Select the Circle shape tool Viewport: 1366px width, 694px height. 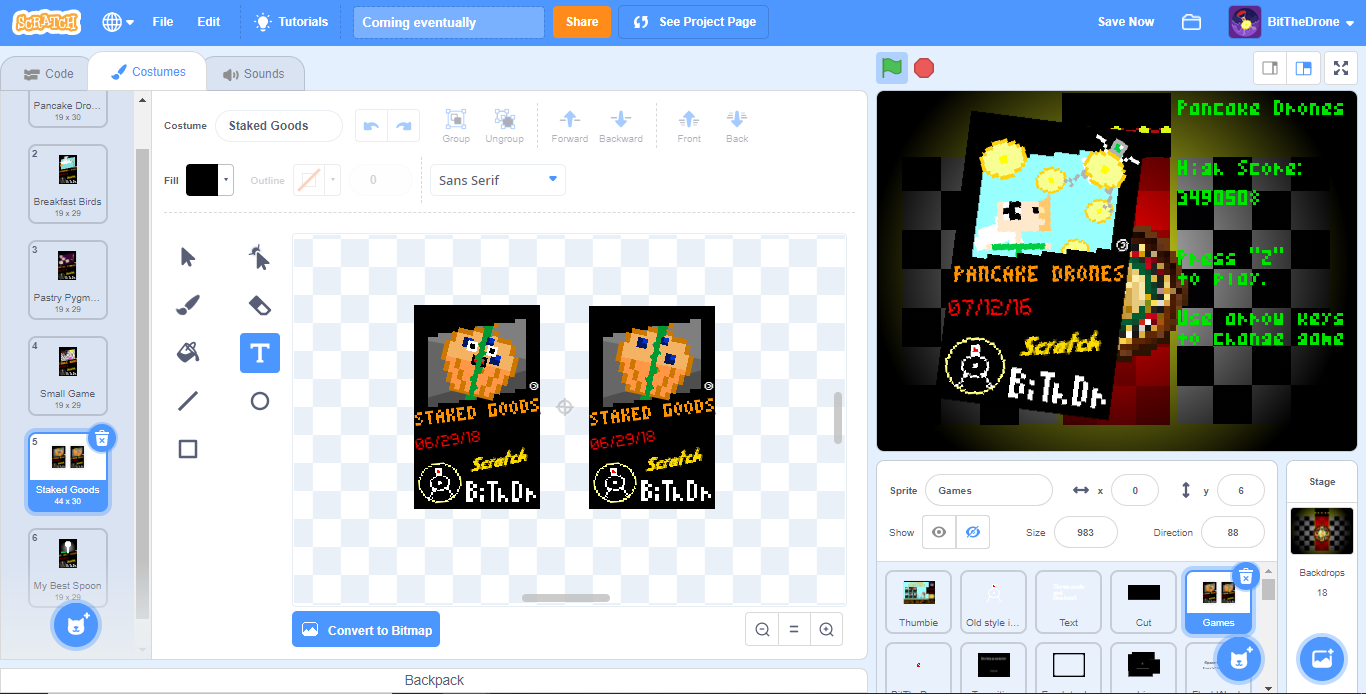click(x=259, y=401)
